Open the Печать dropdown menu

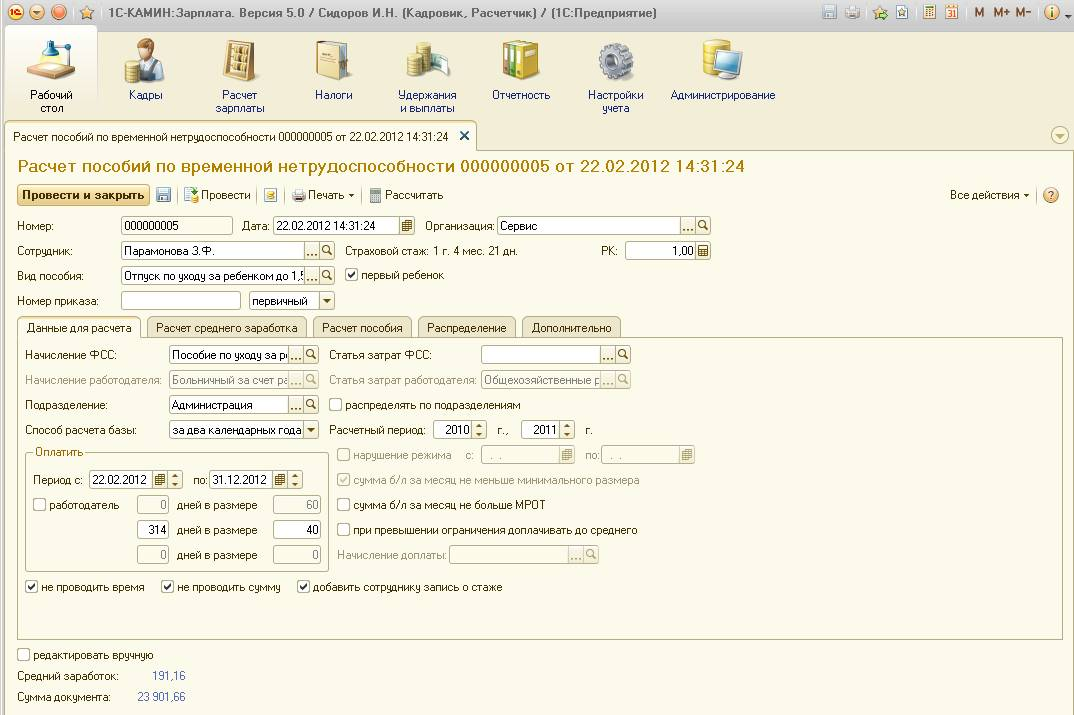[x=323, y=195]
